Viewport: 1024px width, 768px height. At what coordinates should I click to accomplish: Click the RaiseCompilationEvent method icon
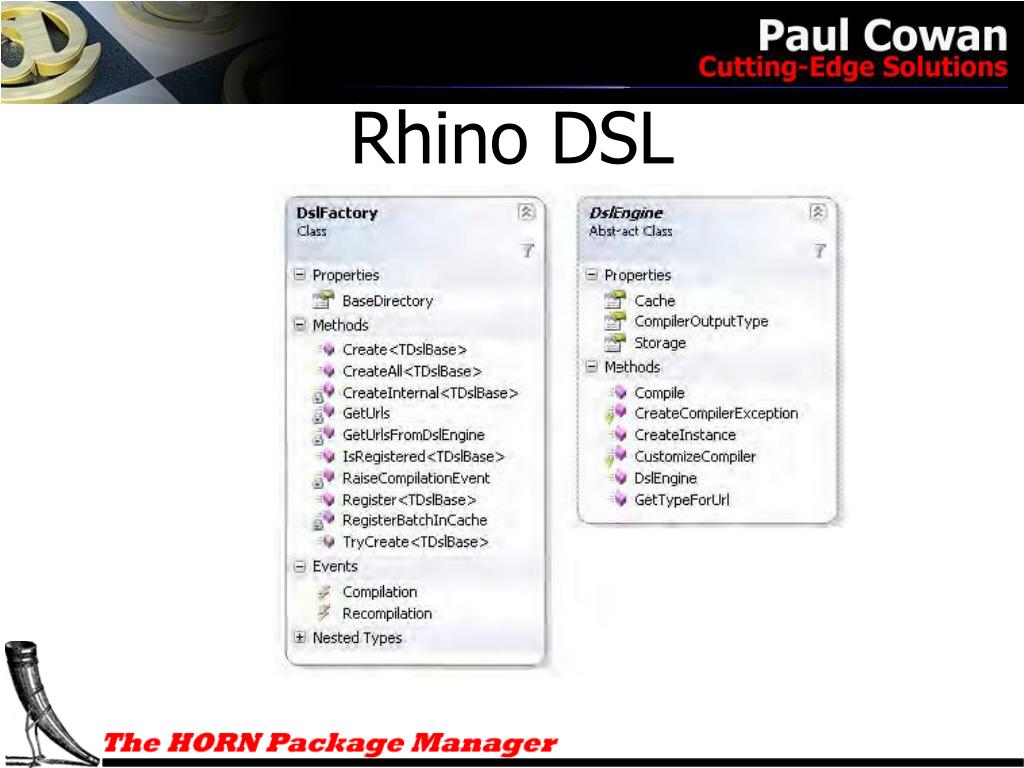(324, 479)
